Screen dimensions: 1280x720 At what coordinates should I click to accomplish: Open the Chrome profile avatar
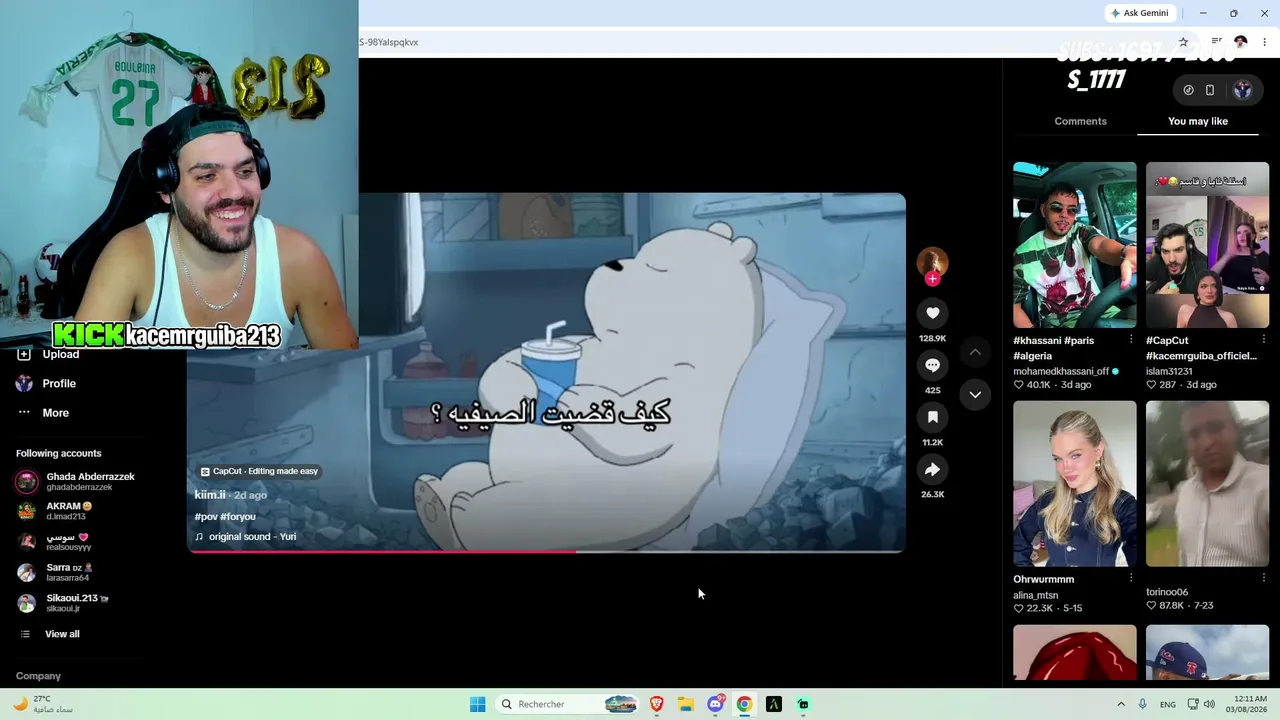(x=1241, y=42)
